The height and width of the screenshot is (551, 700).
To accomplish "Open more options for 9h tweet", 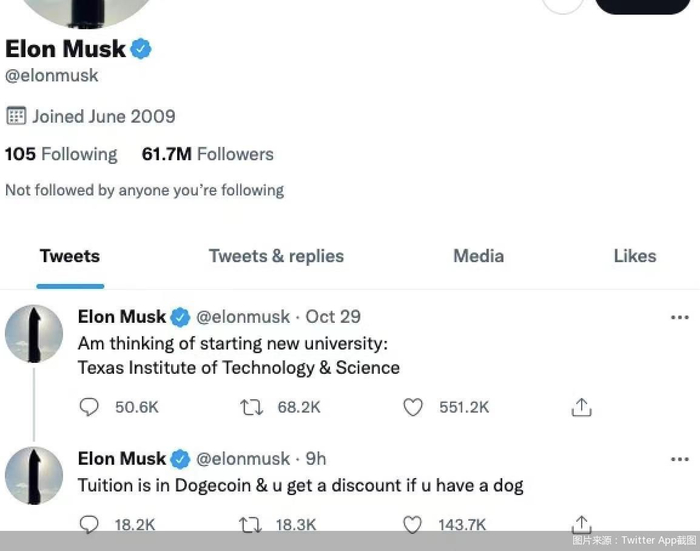I will click(x=680, y=459).
